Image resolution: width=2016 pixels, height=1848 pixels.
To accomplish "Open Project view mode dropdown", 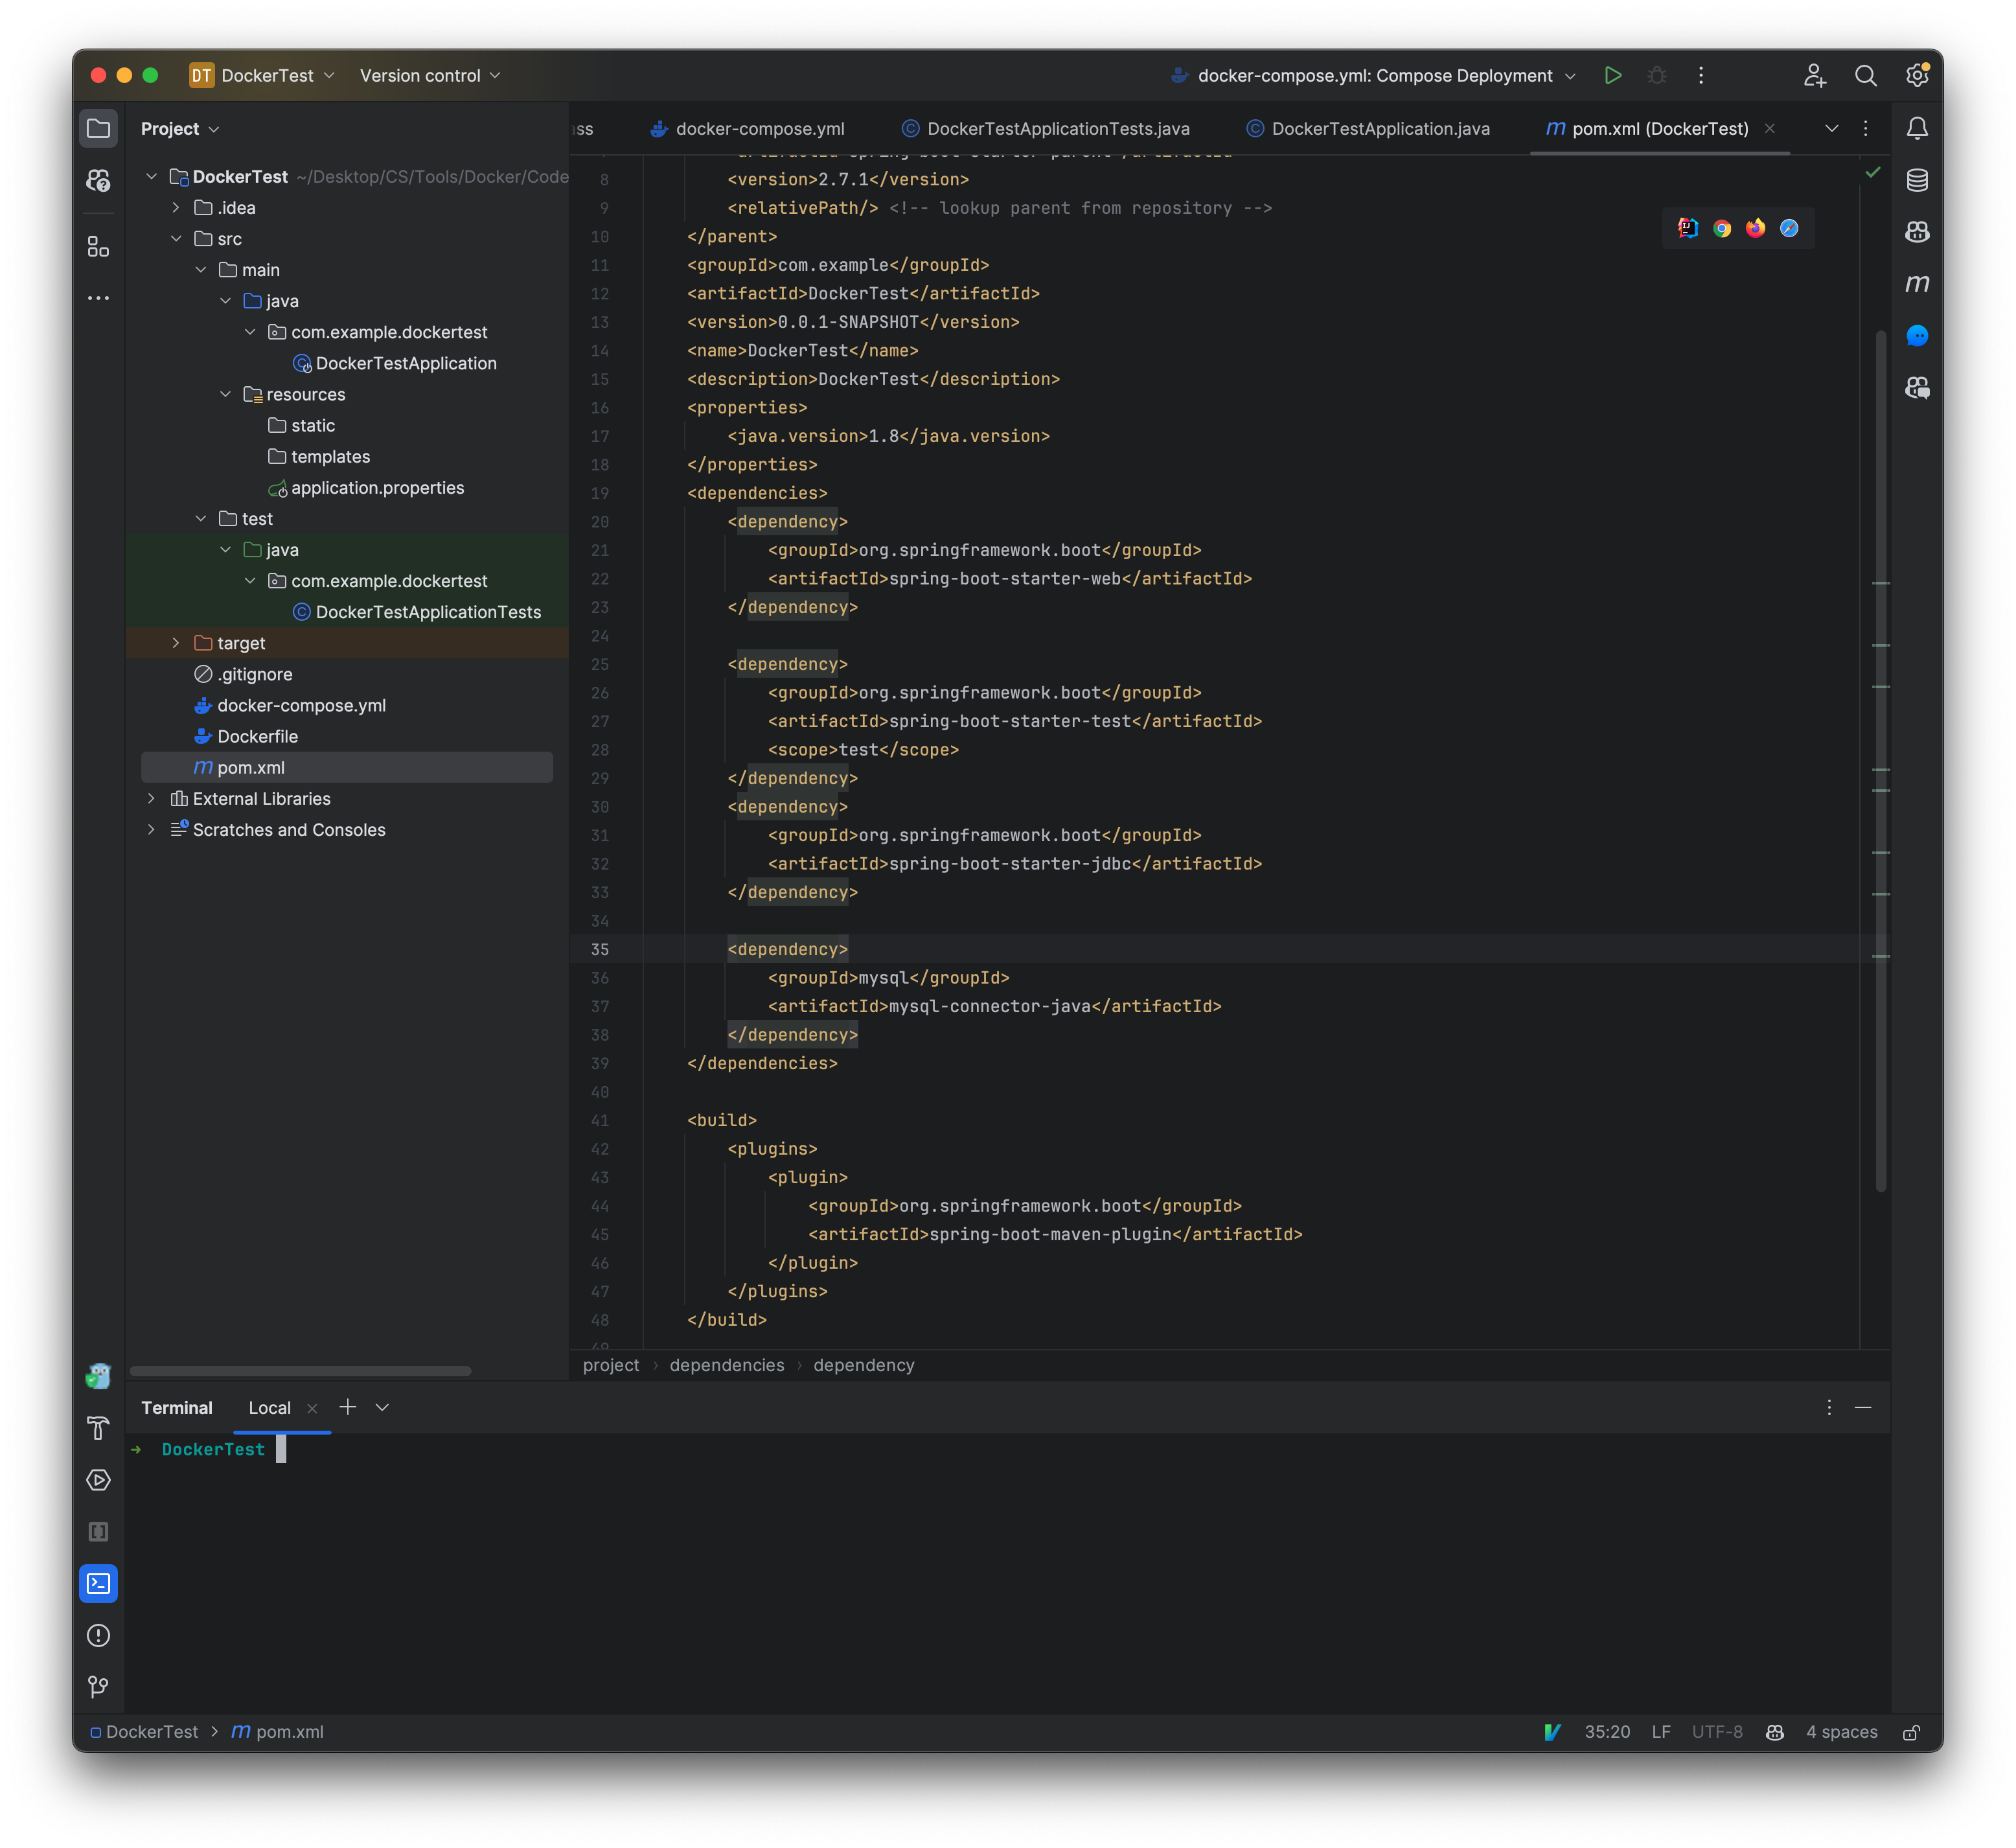I will [180, 129].
